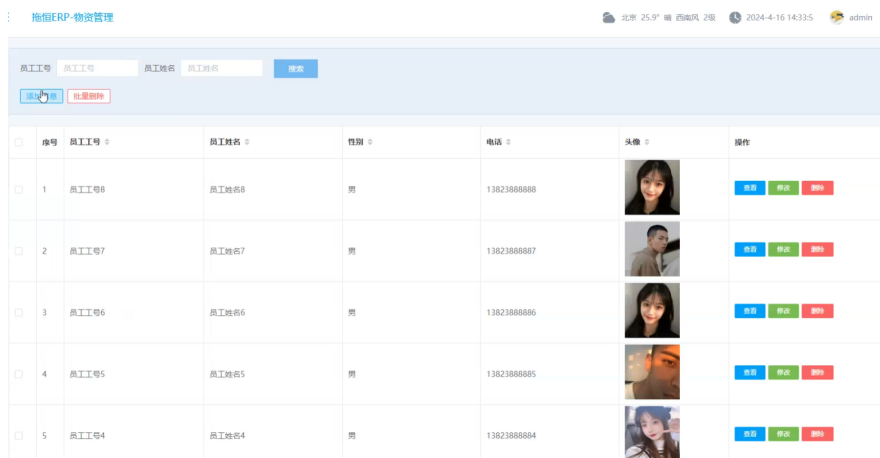
Task: Check the checkbox for row 1
Action: point(19,189)
